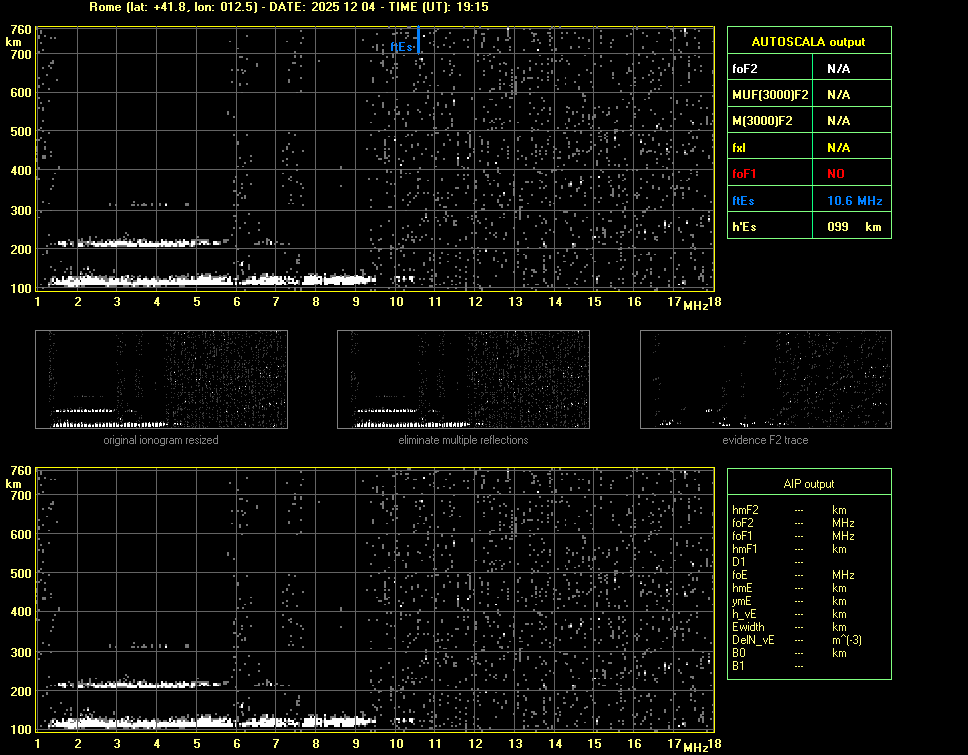
Task: Open the original ionogram resized thumbnail
Action: point(161,380)
